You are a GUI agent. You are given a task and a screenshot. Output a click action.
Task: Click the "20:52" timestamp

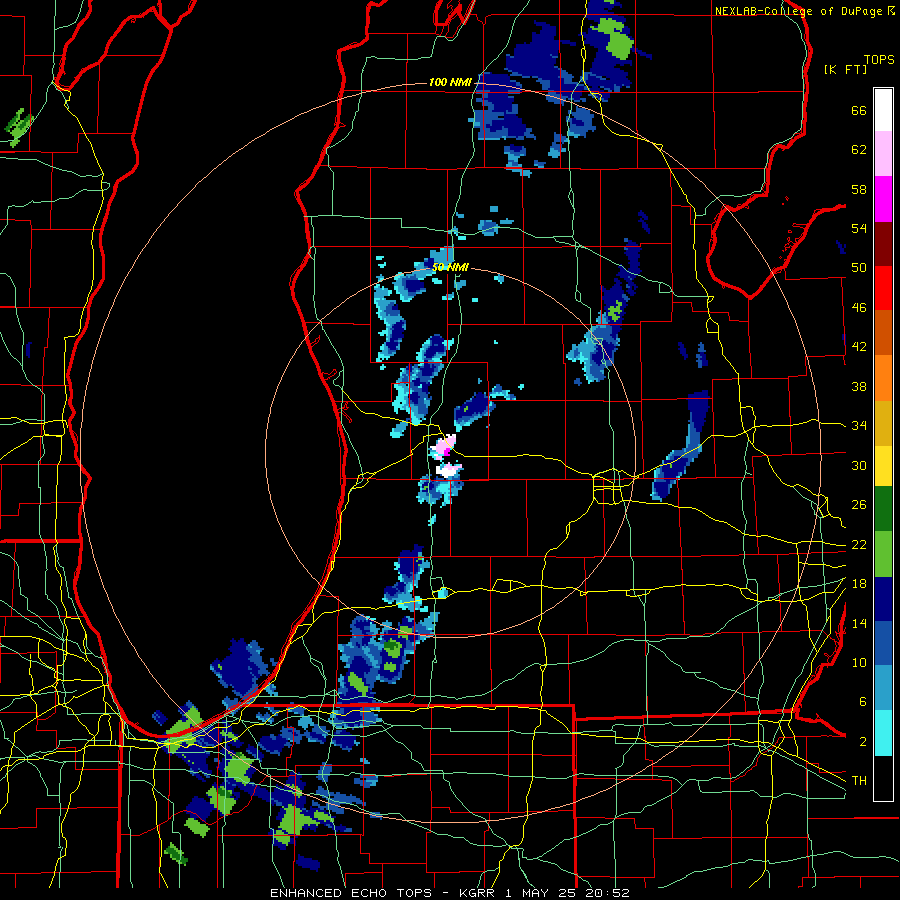607,893
